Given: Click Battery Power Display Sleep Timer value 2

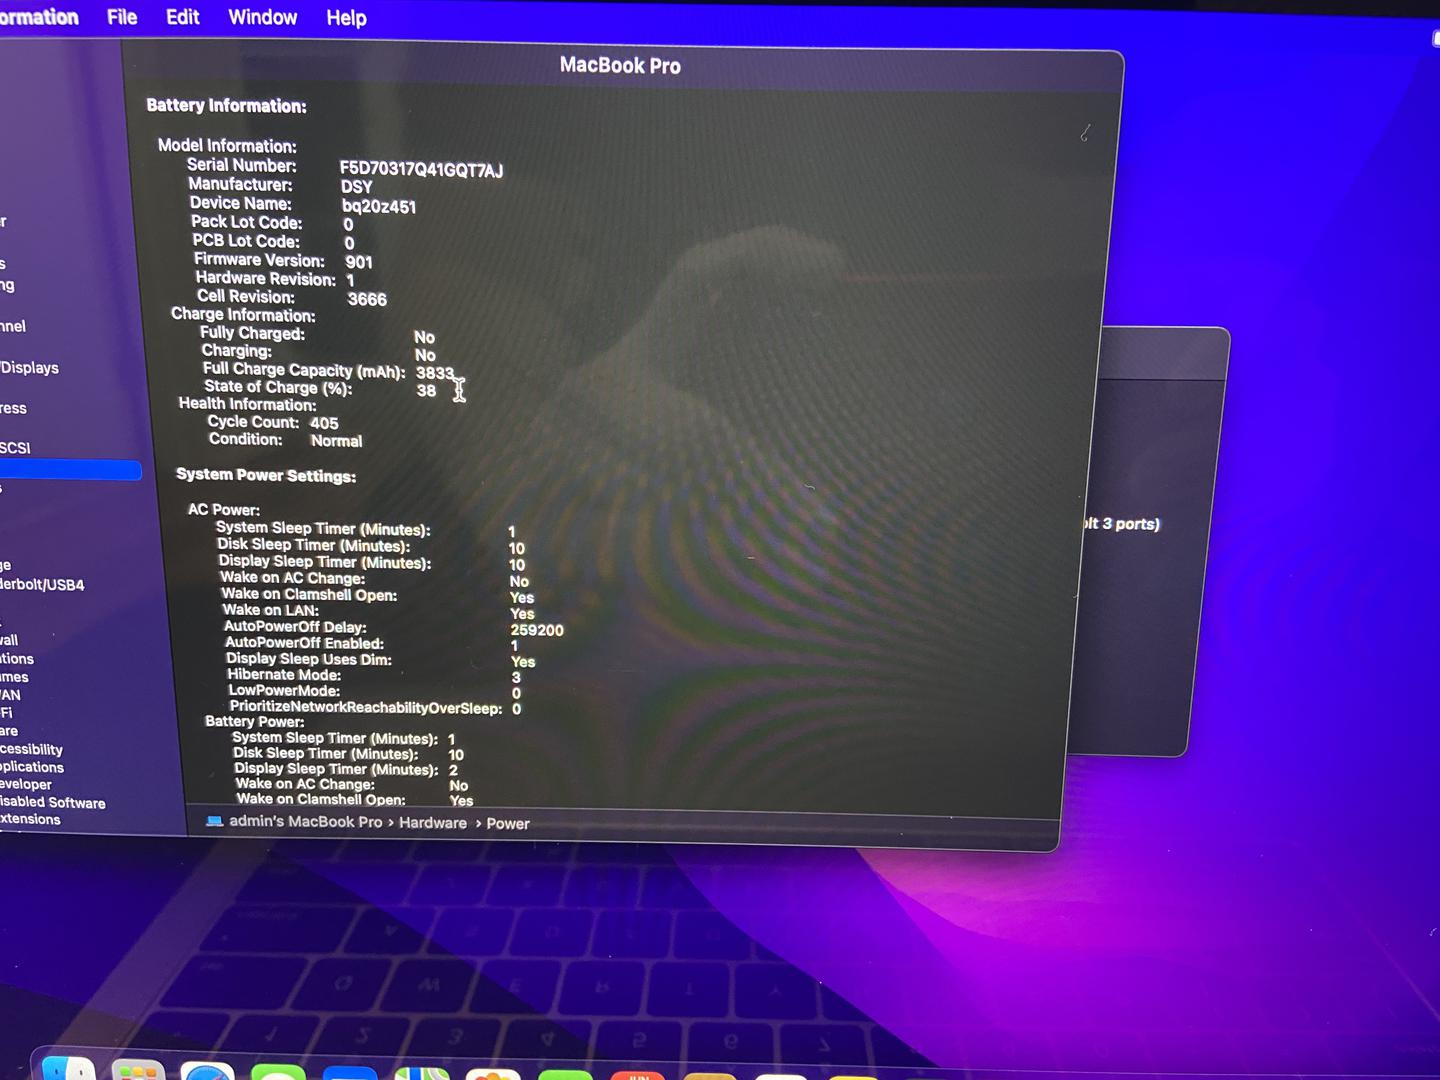Looking at the screenshot, I should click(453, 770).
